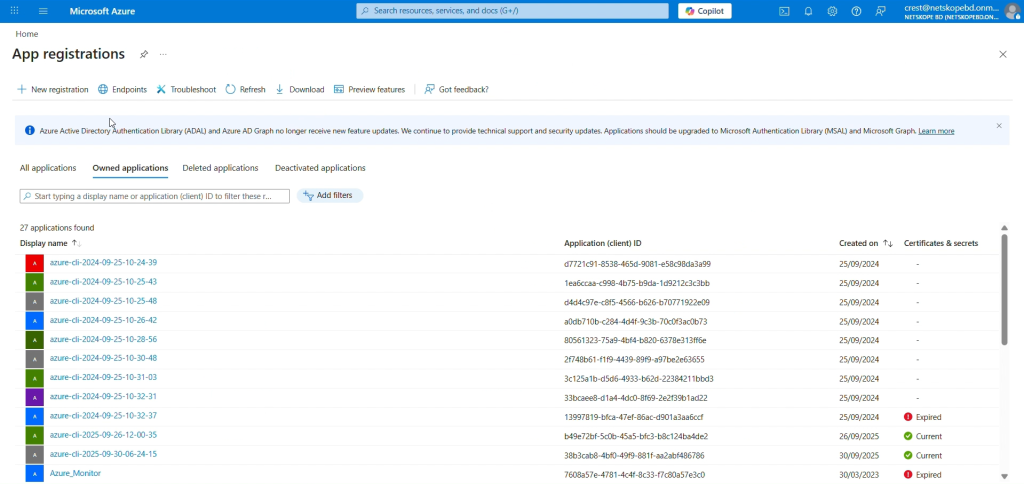
Task: Open Preview features
Action: (369, 89)
